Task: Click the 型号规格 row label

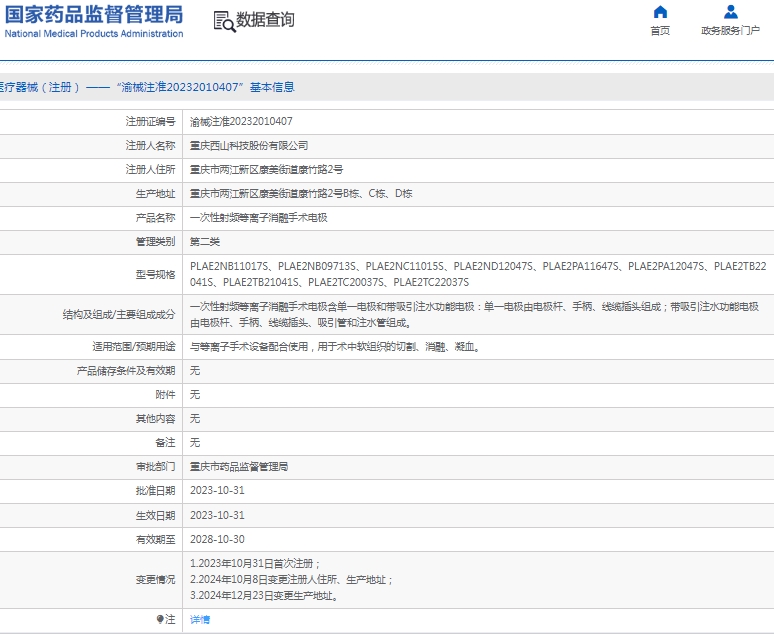Action: [155, 275]
